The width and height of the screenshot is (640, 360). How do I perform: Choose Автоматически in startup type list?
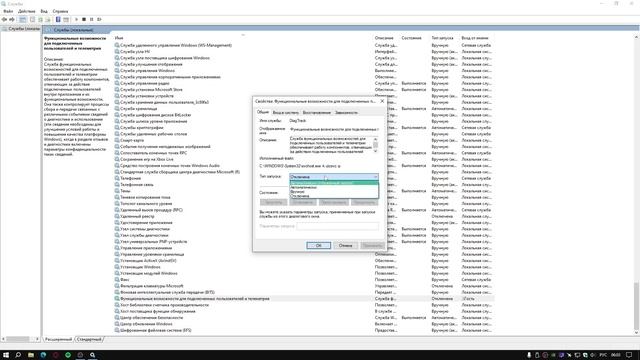click(334, 187)
